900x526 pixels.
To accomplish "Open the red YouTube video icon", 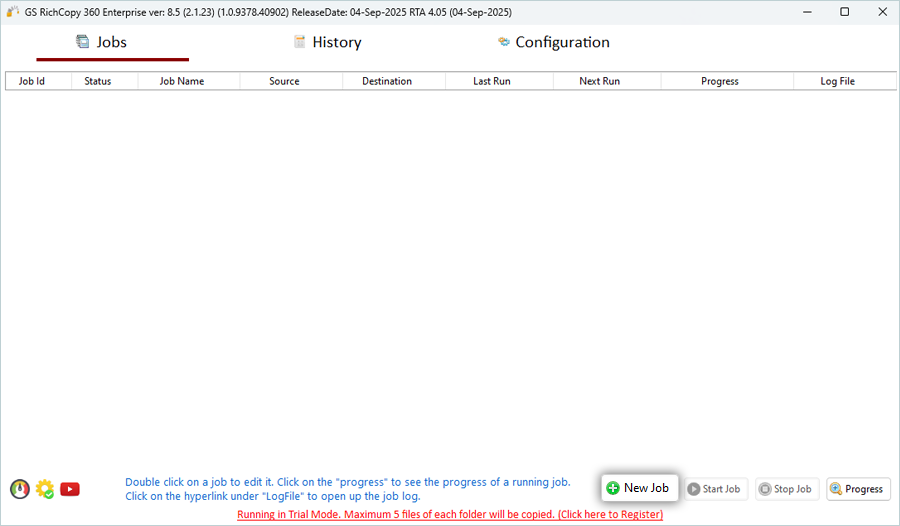I will (70, 489).
